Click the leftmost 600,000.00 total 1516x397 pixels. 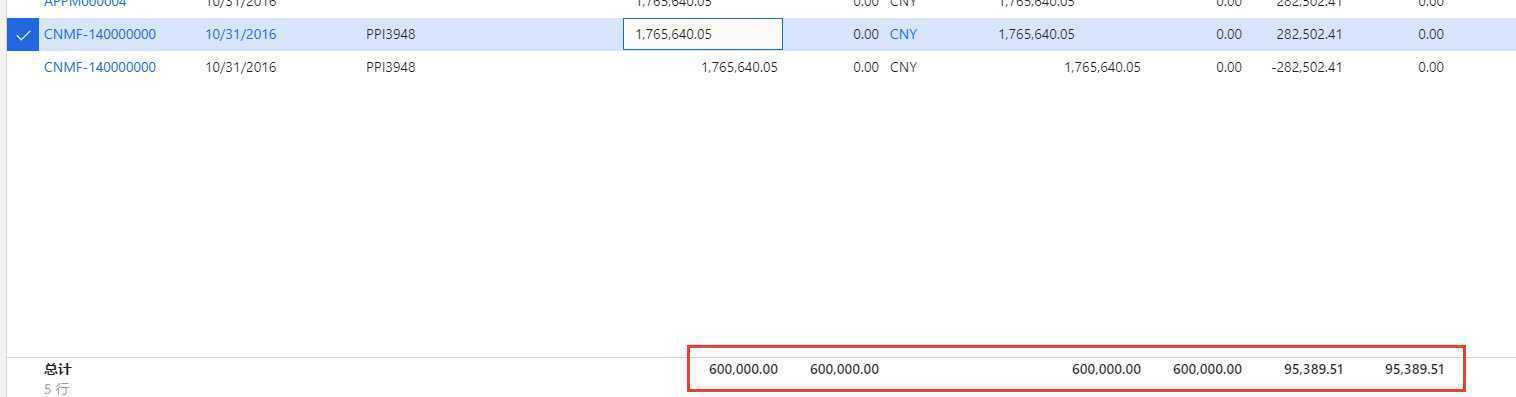[x=743, y=369]
